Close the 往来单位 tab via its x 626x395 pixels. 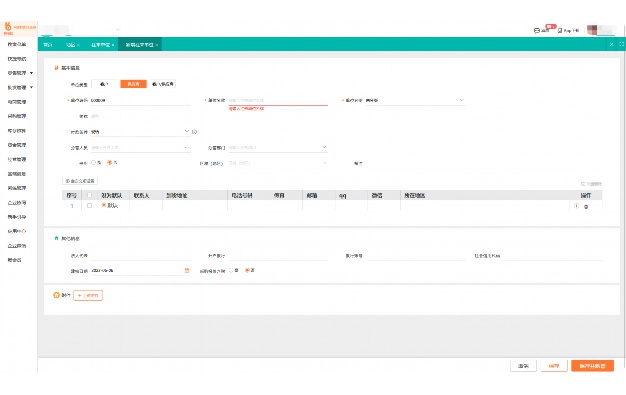tap(113, 45)
